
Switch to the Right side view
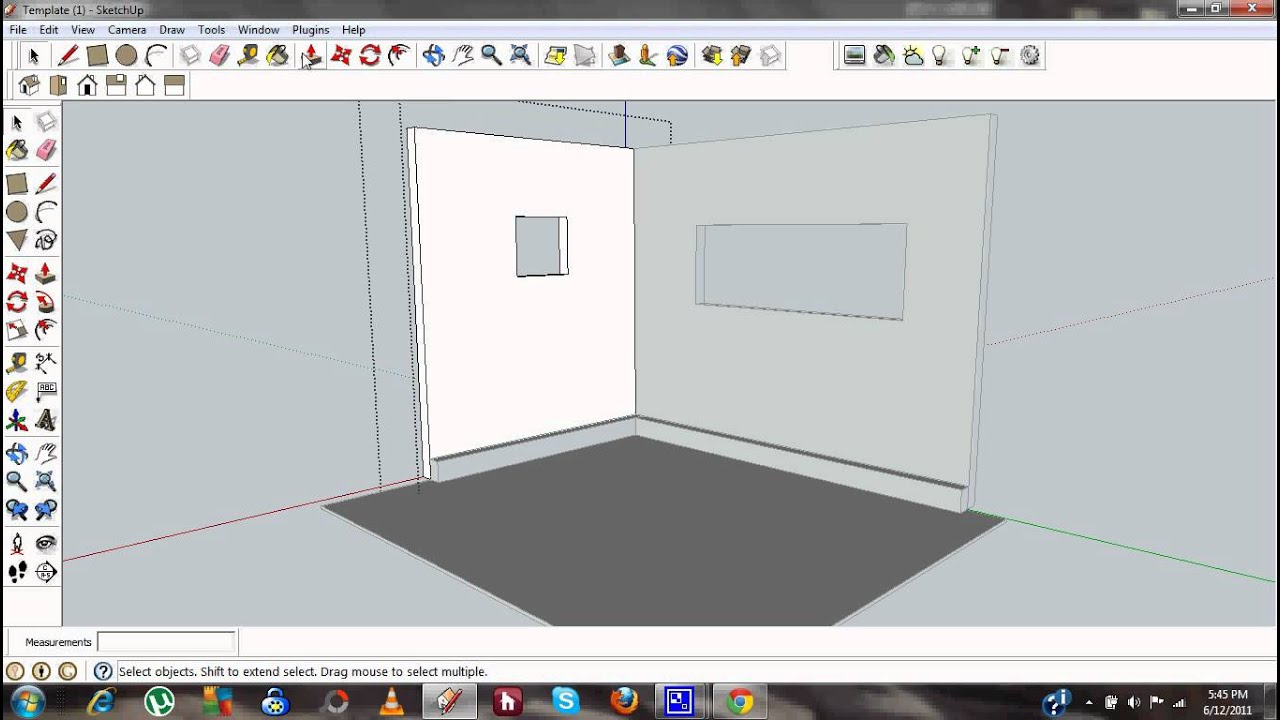coord(116,86)
